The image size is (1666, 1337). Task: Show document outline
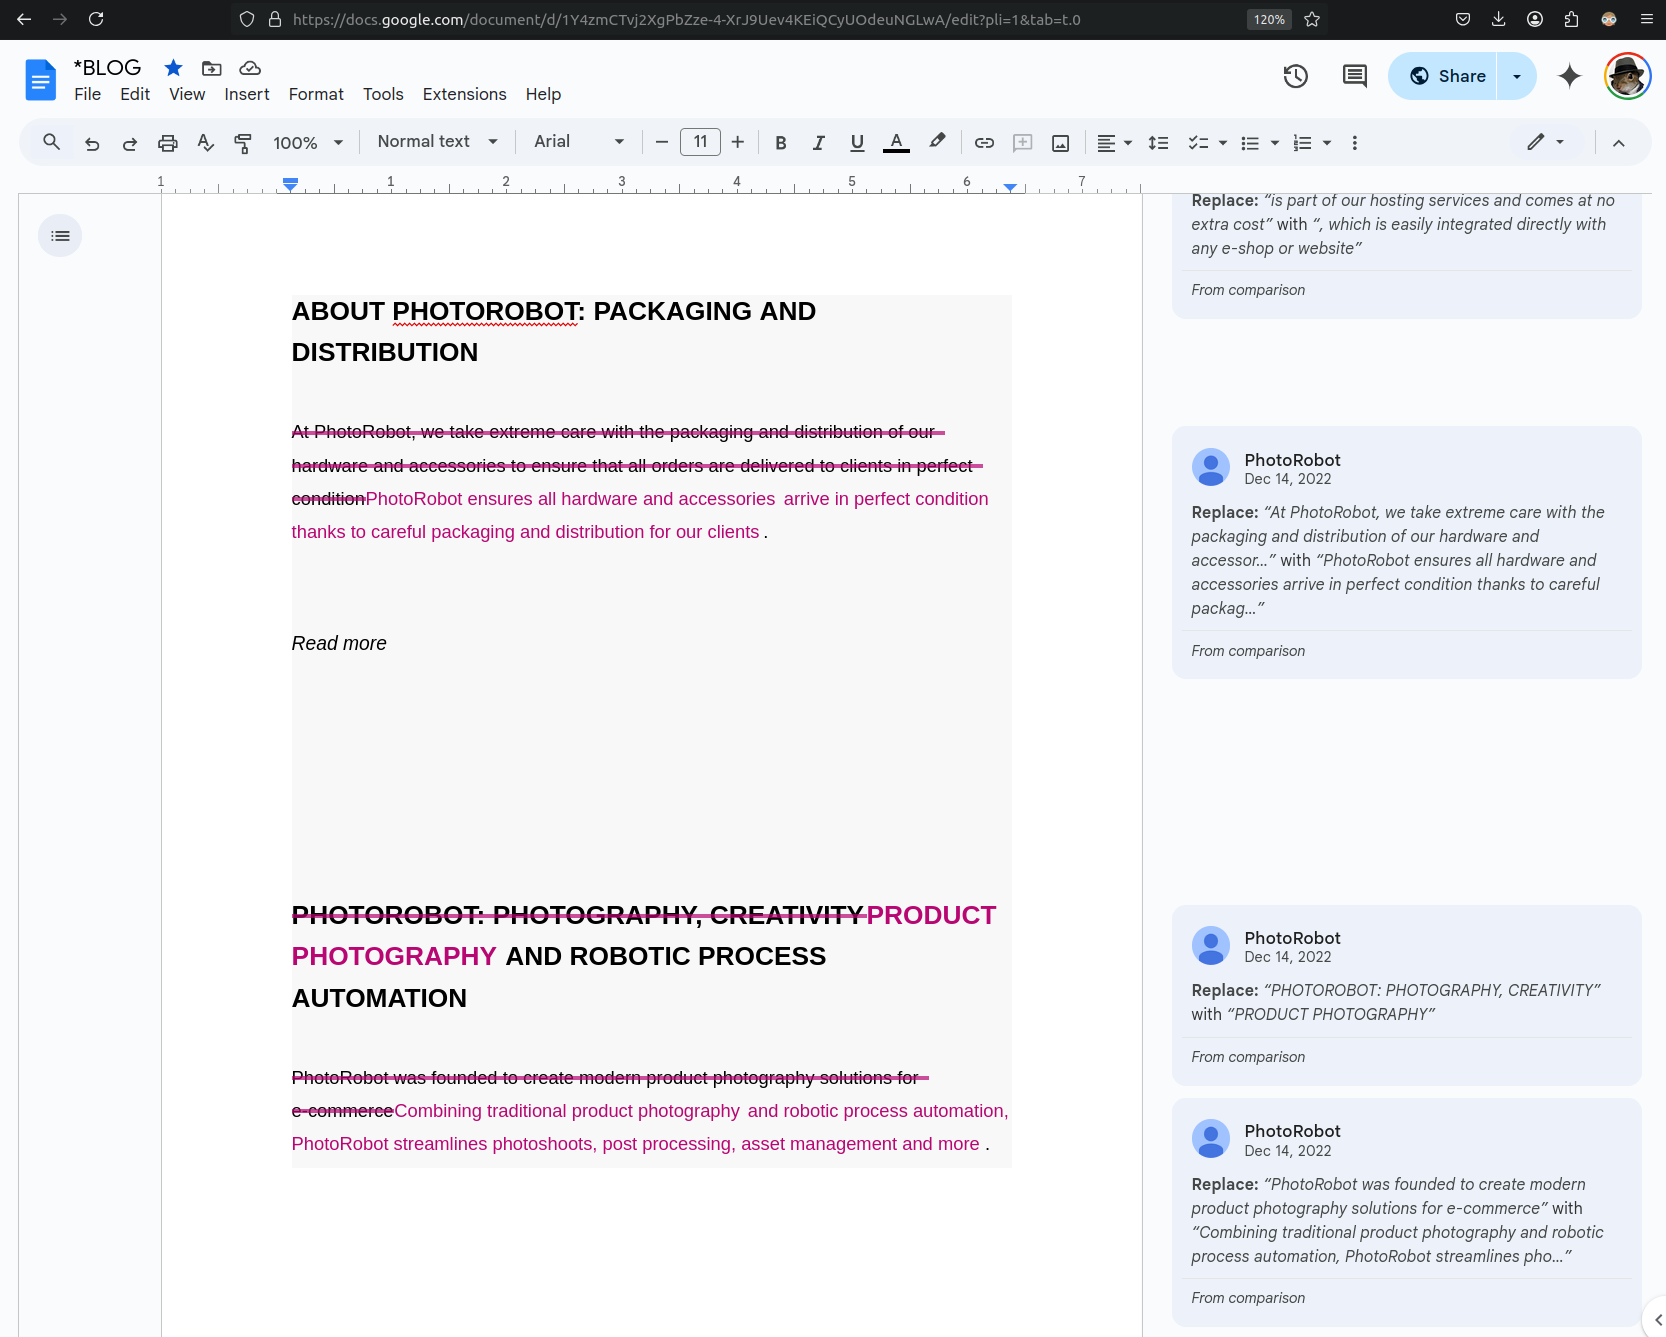coord(60,236)
